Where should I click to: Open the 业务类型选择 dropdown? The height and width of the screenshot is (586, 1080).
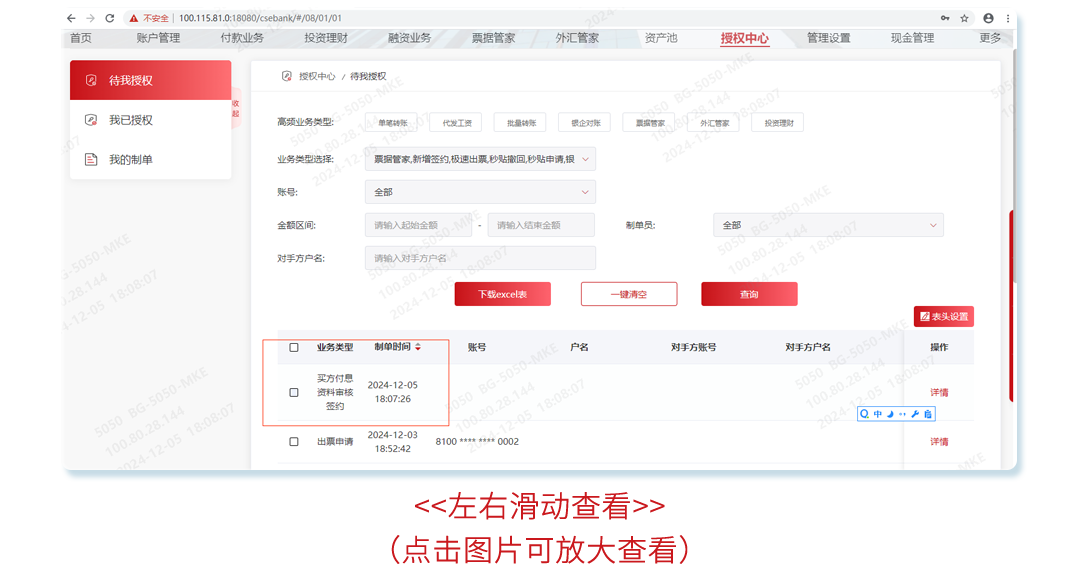click(478, 159)
